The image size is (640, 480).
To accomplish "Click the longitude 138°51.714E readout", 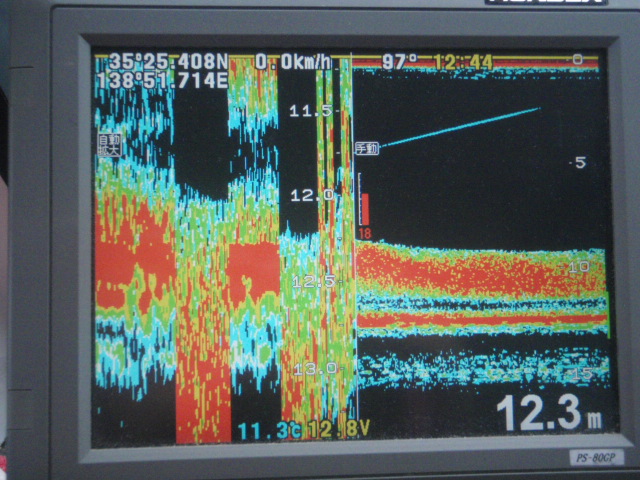I will tap(163, 78).
